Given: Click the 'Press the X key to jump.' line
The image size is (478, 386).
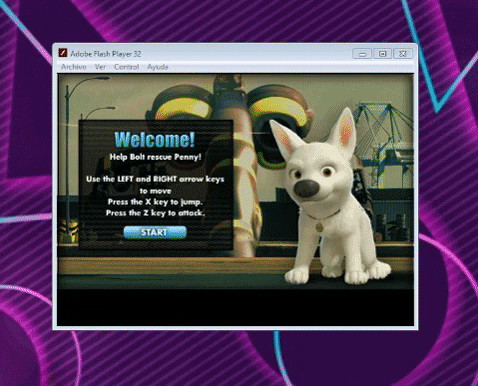Looking at the screenshot, I should coord(155,202).
